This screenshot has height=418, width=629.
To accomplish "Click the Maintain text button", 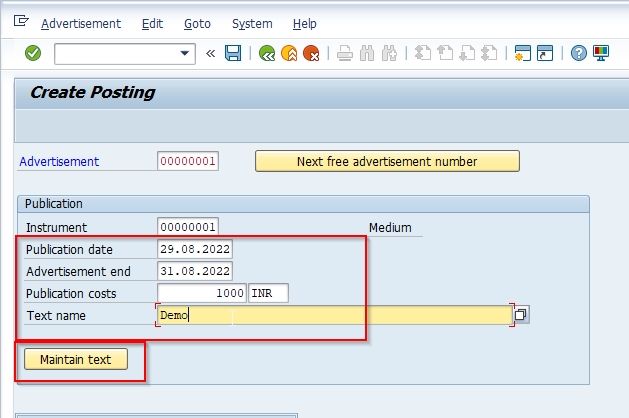I will 76,359.
